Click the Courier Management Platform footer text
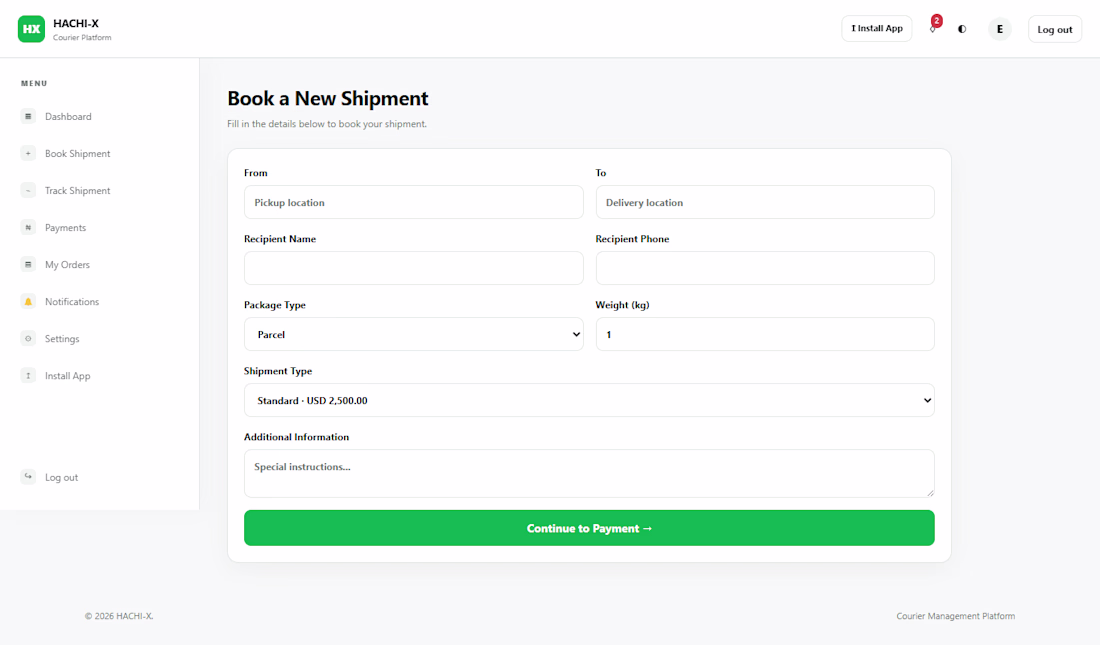1100x645 pixels. tap(955, 616)
